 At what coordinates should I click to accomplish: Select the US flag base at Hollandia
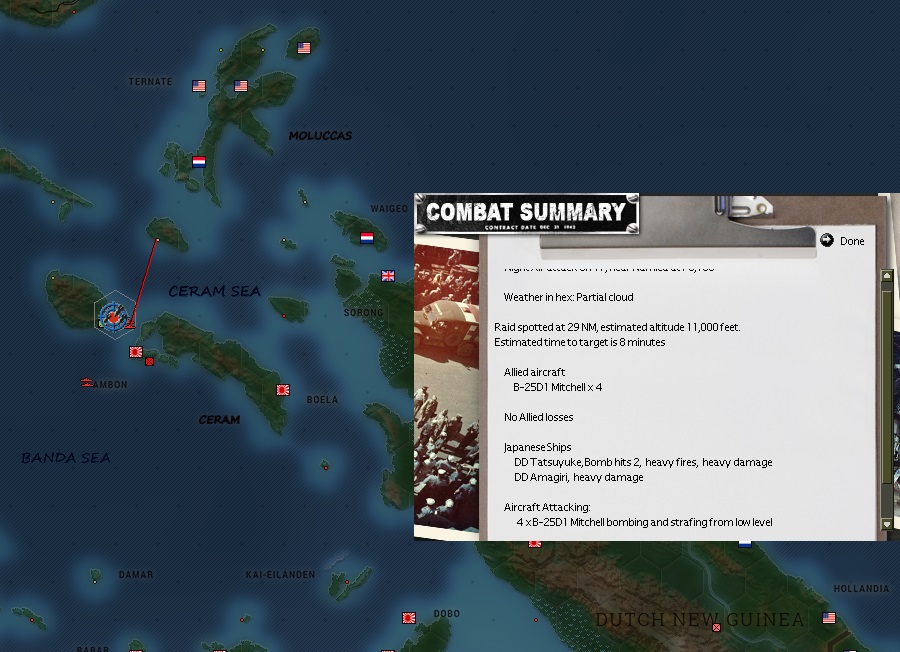(x=829, y=618)
